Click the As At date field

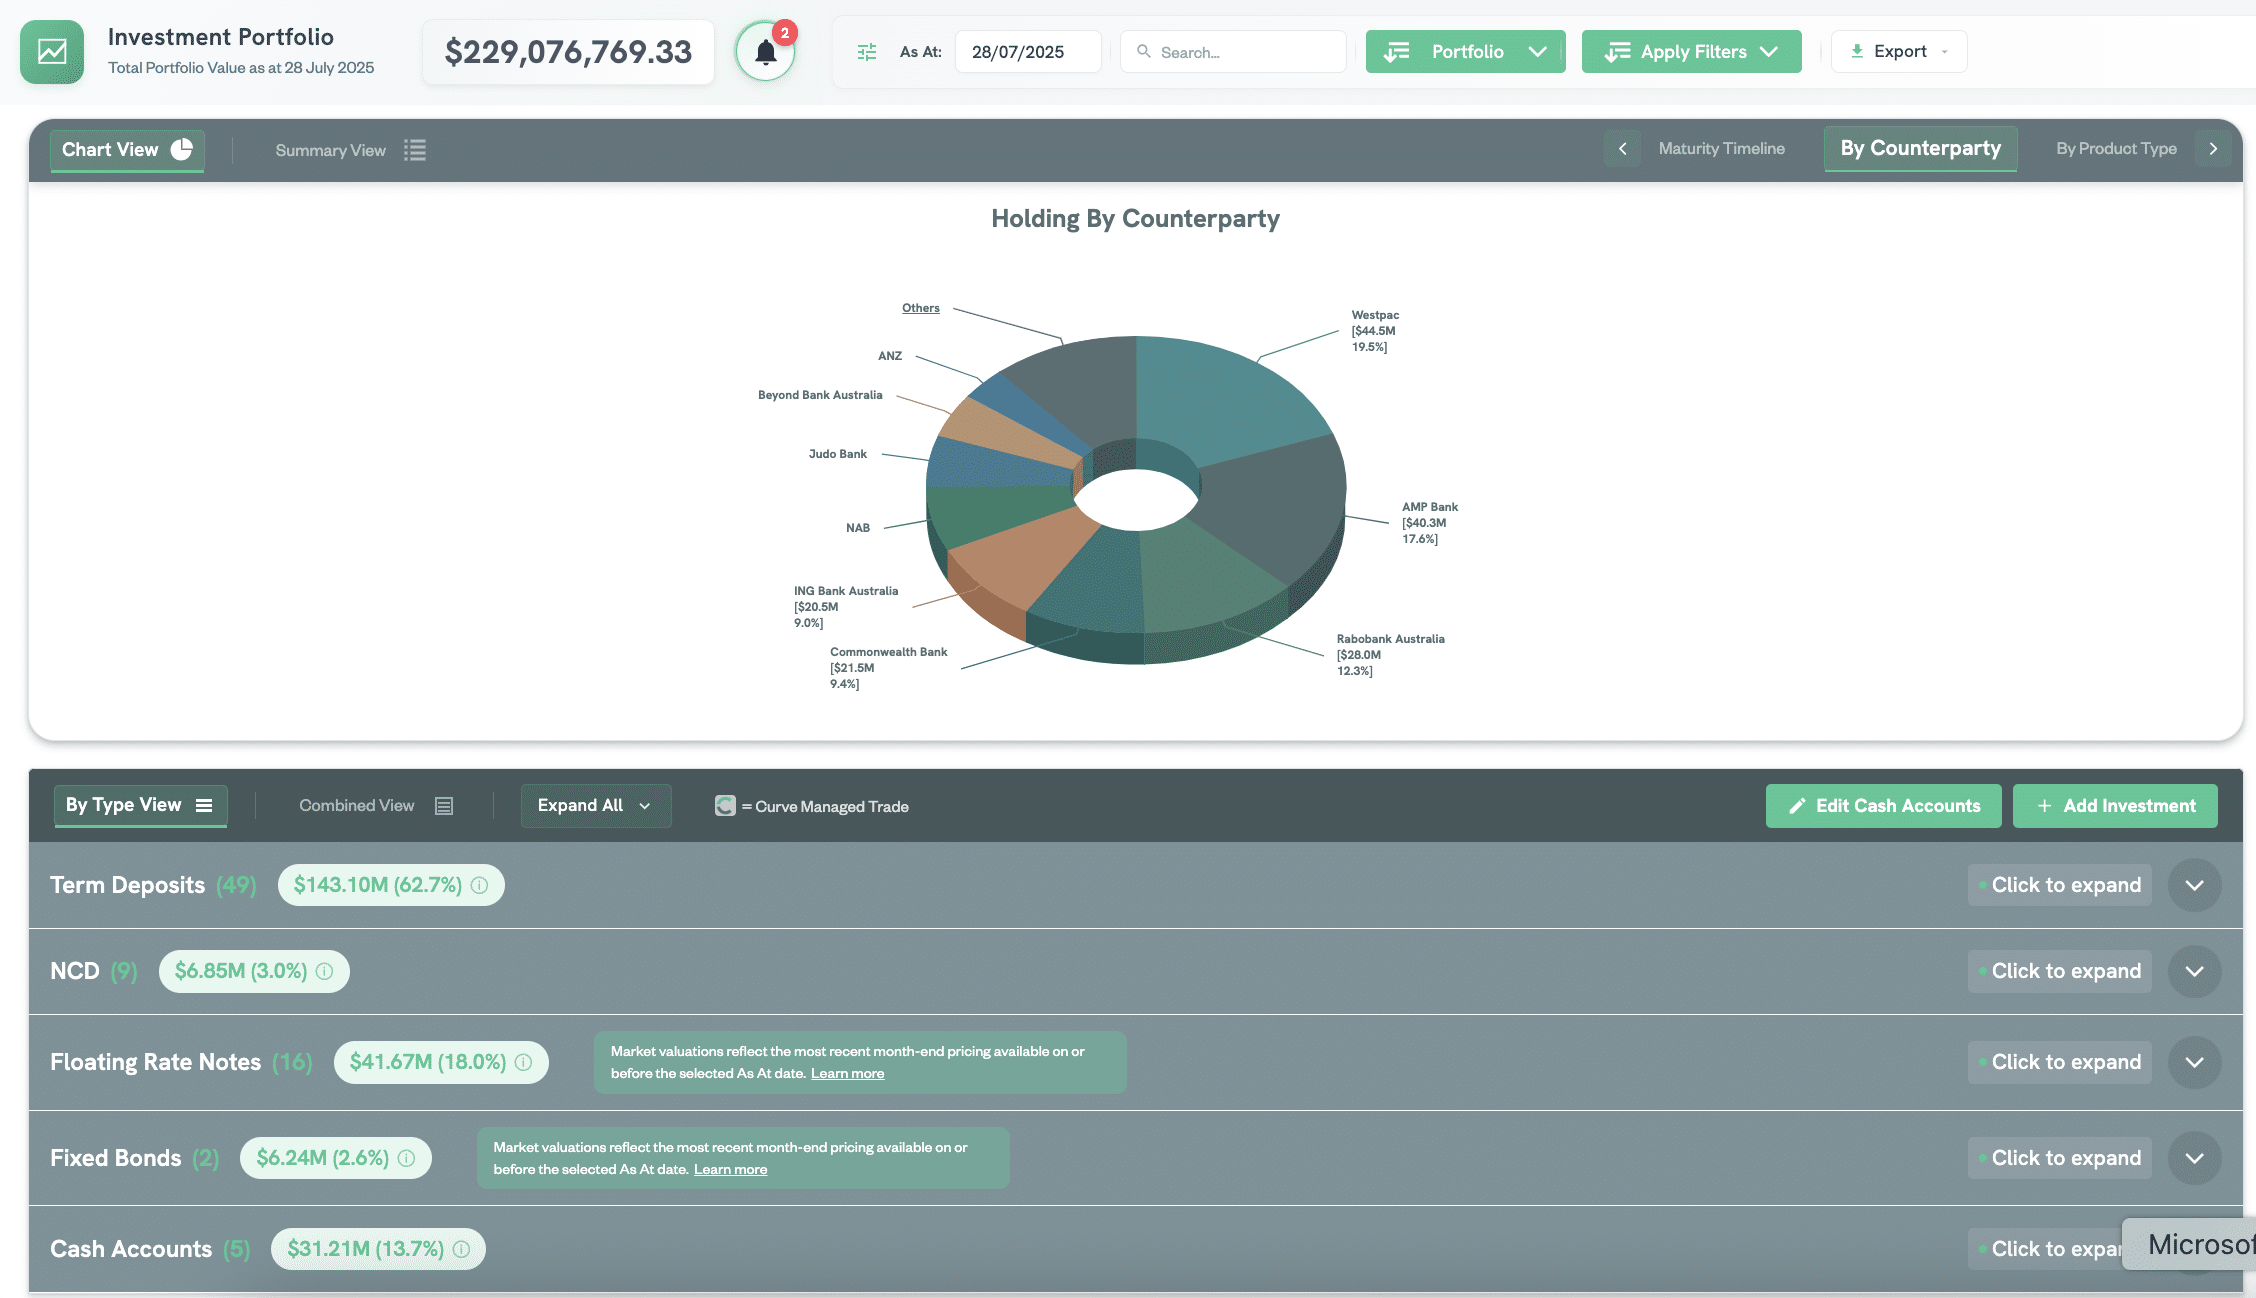click(1028, 52)
